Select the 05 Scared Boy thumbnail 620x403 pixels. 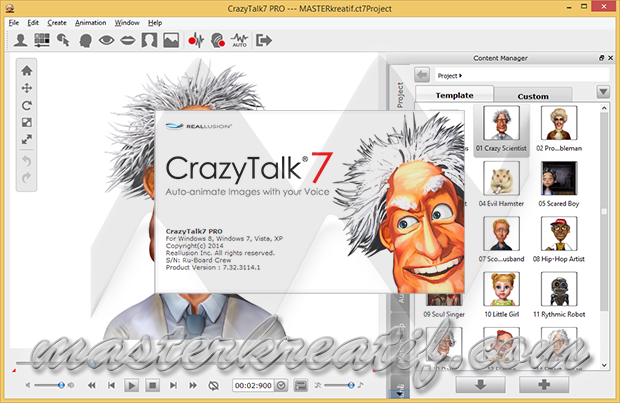[560, 180]
